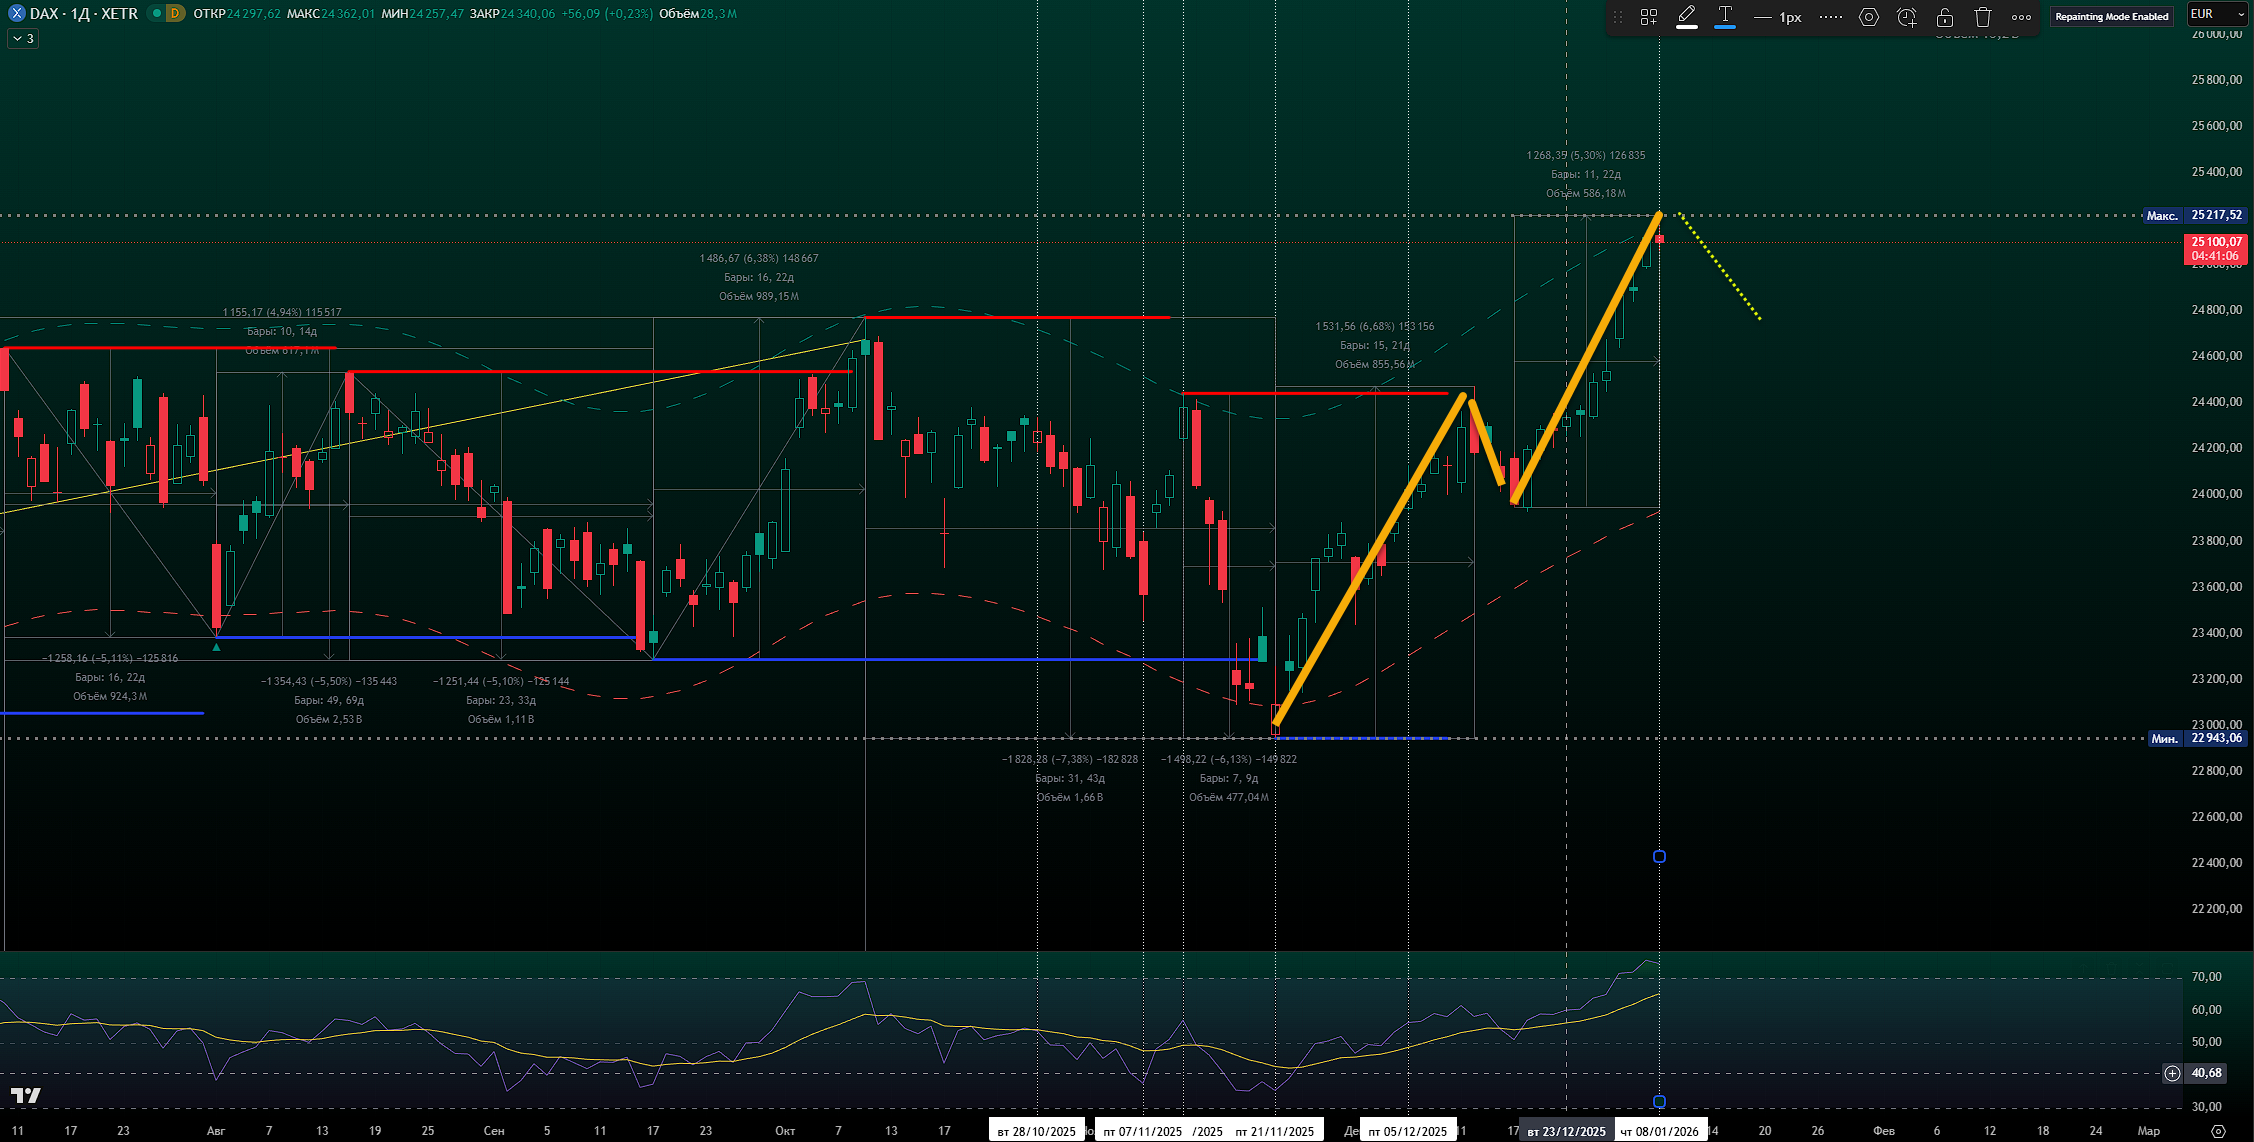Open the drawing templates grid icon
Screen dimensions: 2254x1142
[x=1649, y=17]
